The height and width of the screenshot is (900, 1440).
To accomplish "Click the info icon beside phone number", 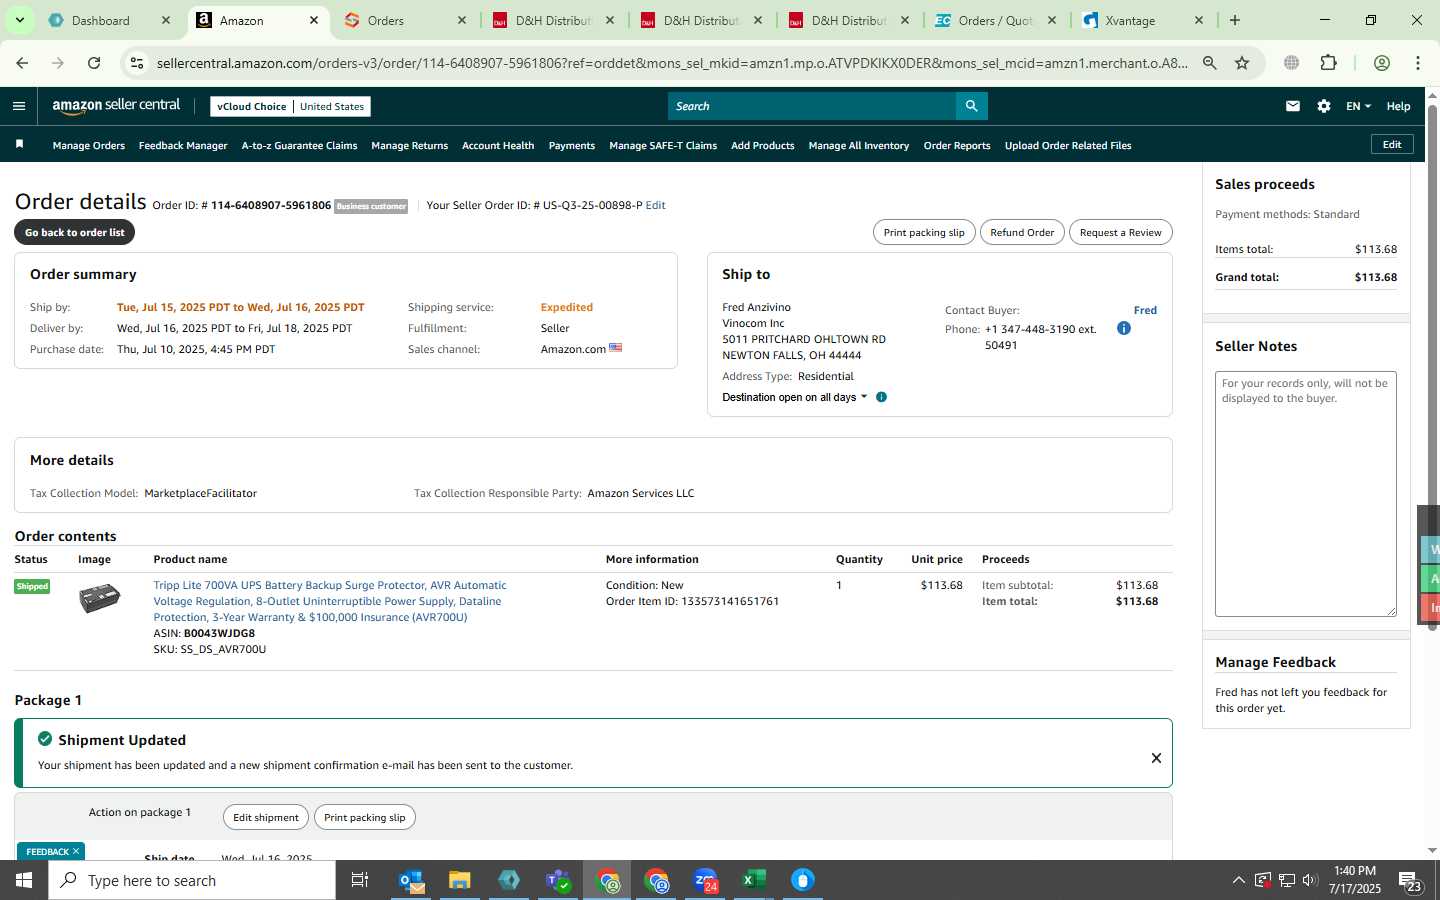I will (x=1124, y=328).
